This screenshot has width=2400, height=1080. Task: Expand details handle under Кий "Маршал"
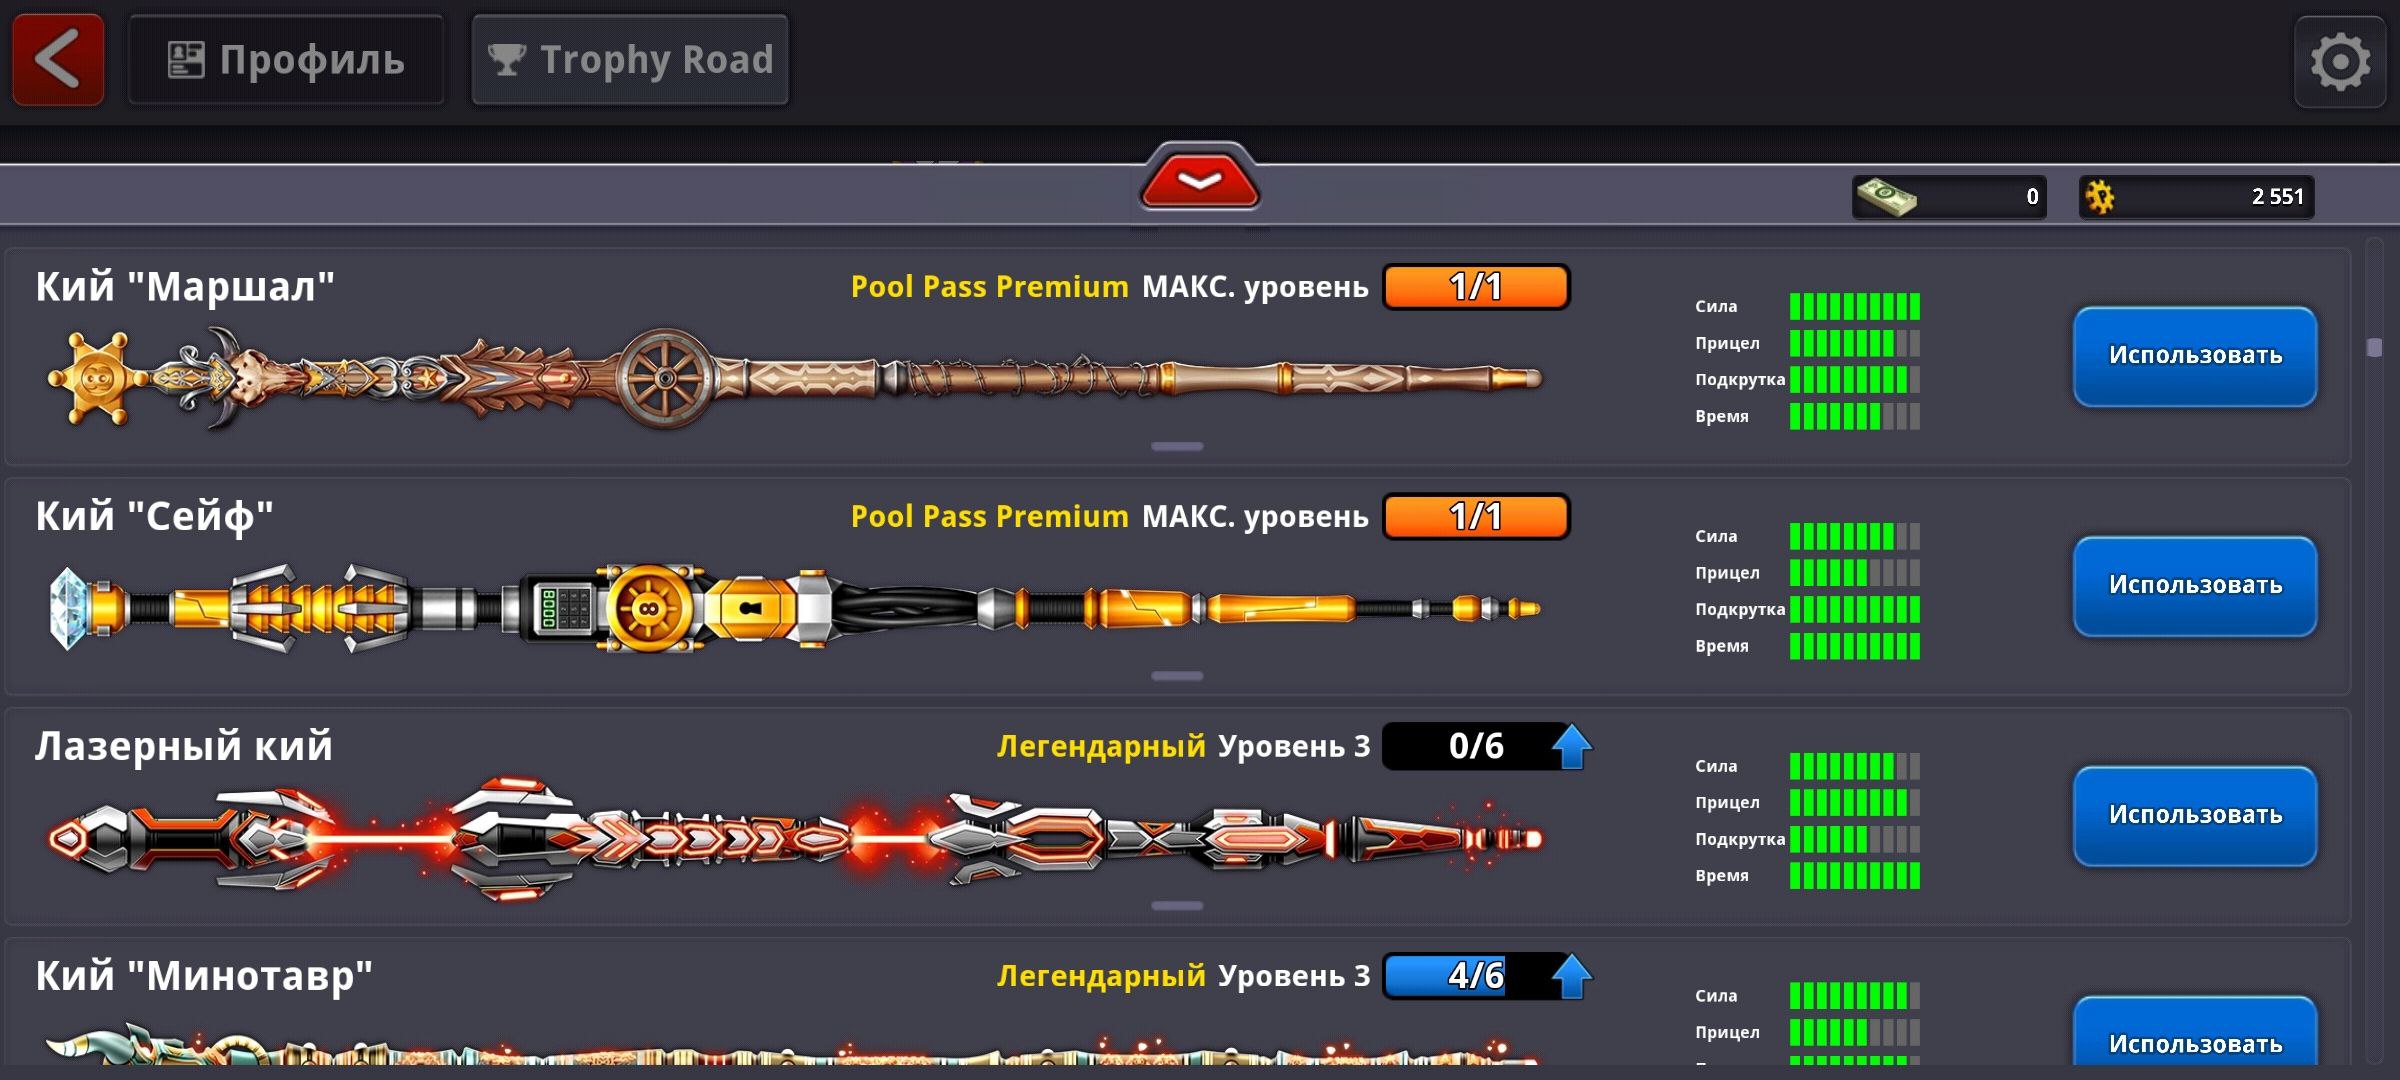[1177, 447]
